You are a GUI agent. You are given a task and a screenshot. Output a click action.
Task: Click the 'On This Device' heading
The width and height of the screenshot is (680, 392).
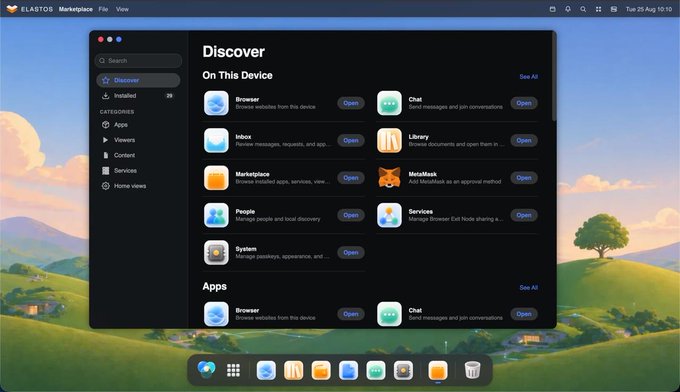coord(237,75)
